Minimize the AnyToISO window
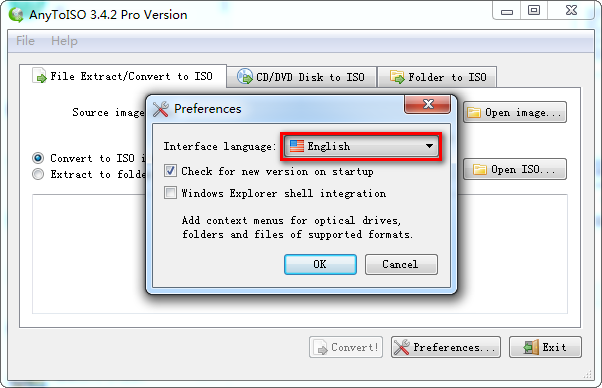Image resolution: width=602 pixels, height=388 pixels. coord(507,11)
